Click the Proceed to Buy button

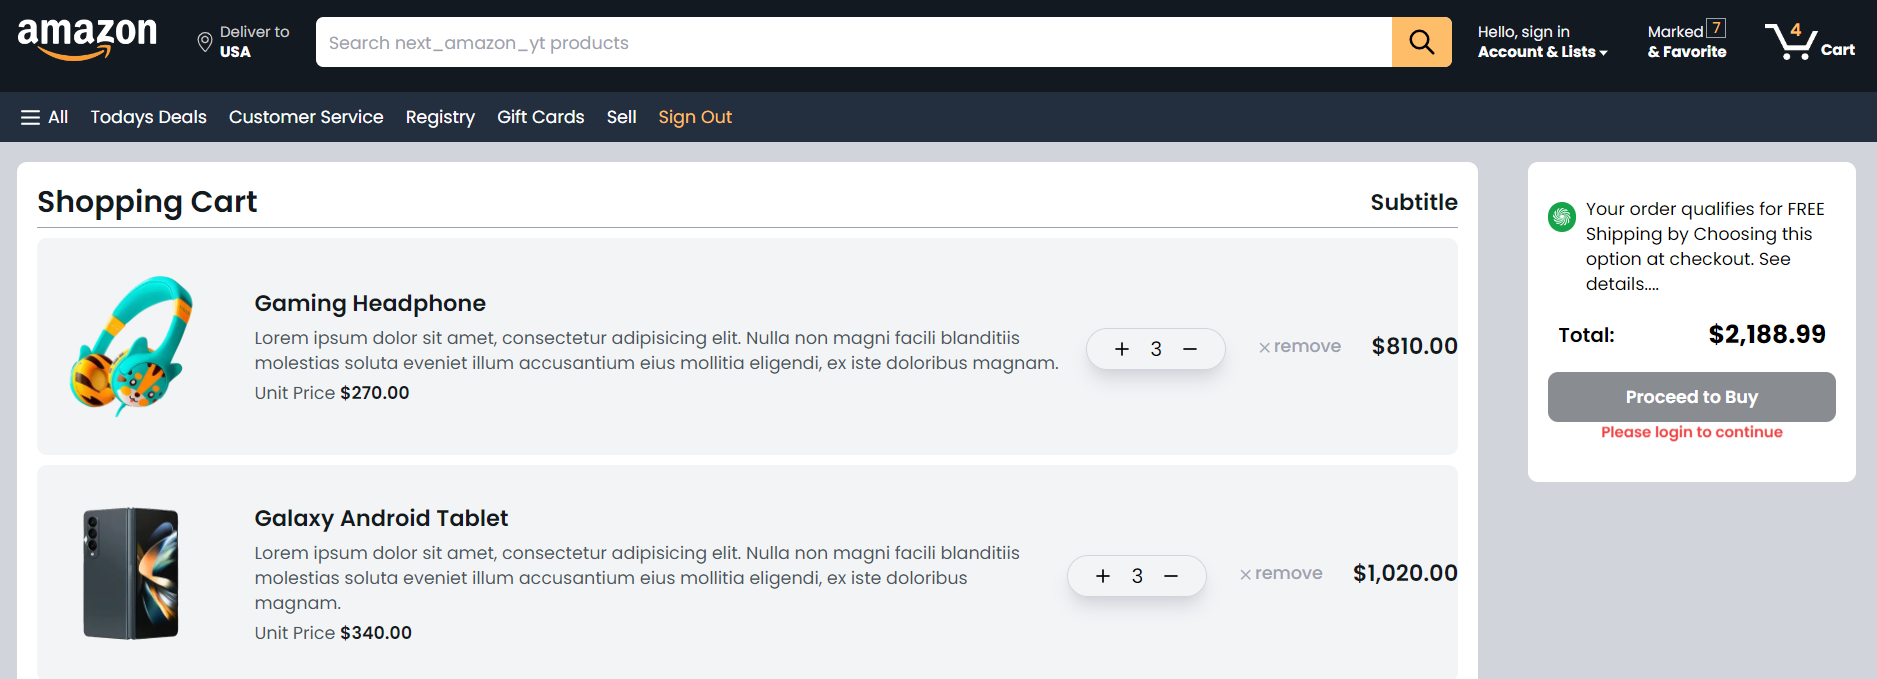[x=1692, y=397]
